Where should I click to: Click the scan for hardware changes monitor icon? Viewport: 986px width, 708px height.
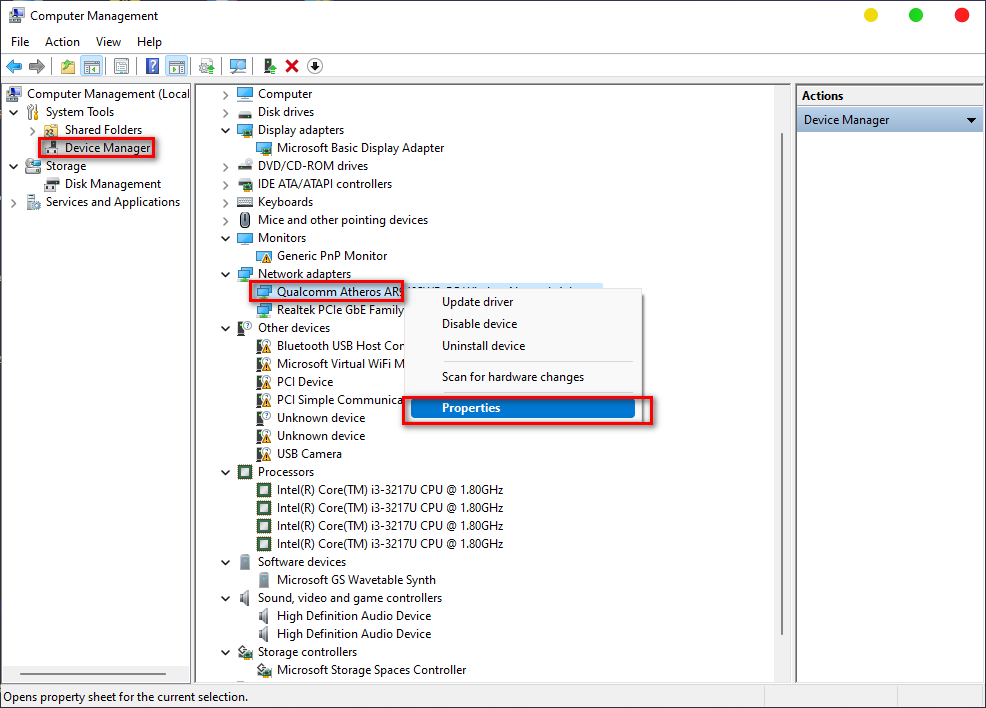238,66
